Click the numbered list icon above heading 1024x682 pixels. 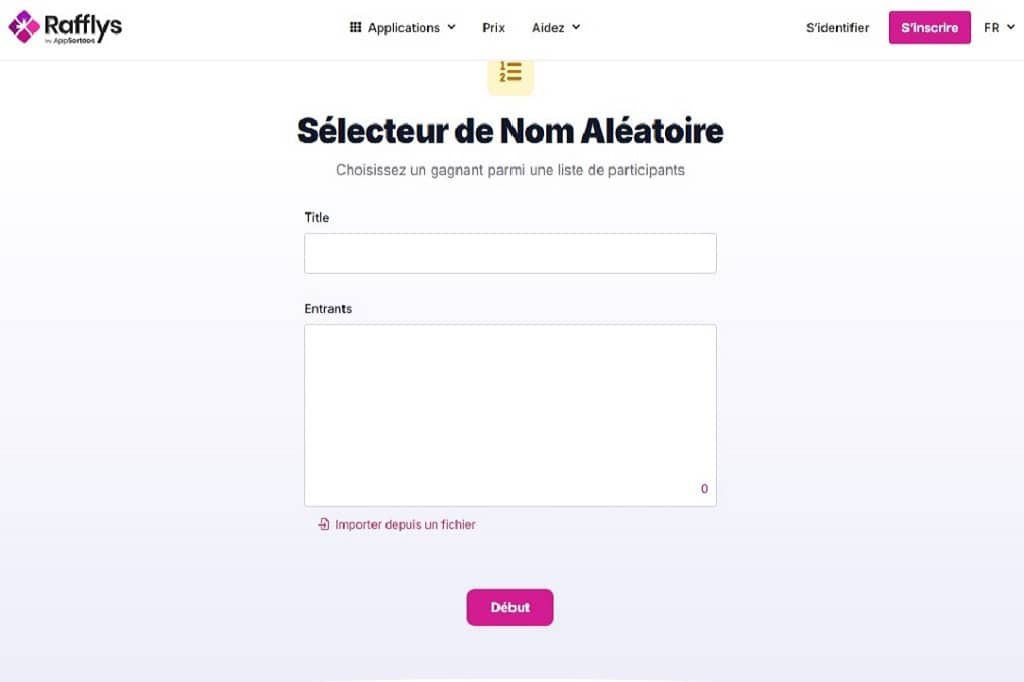511,73
